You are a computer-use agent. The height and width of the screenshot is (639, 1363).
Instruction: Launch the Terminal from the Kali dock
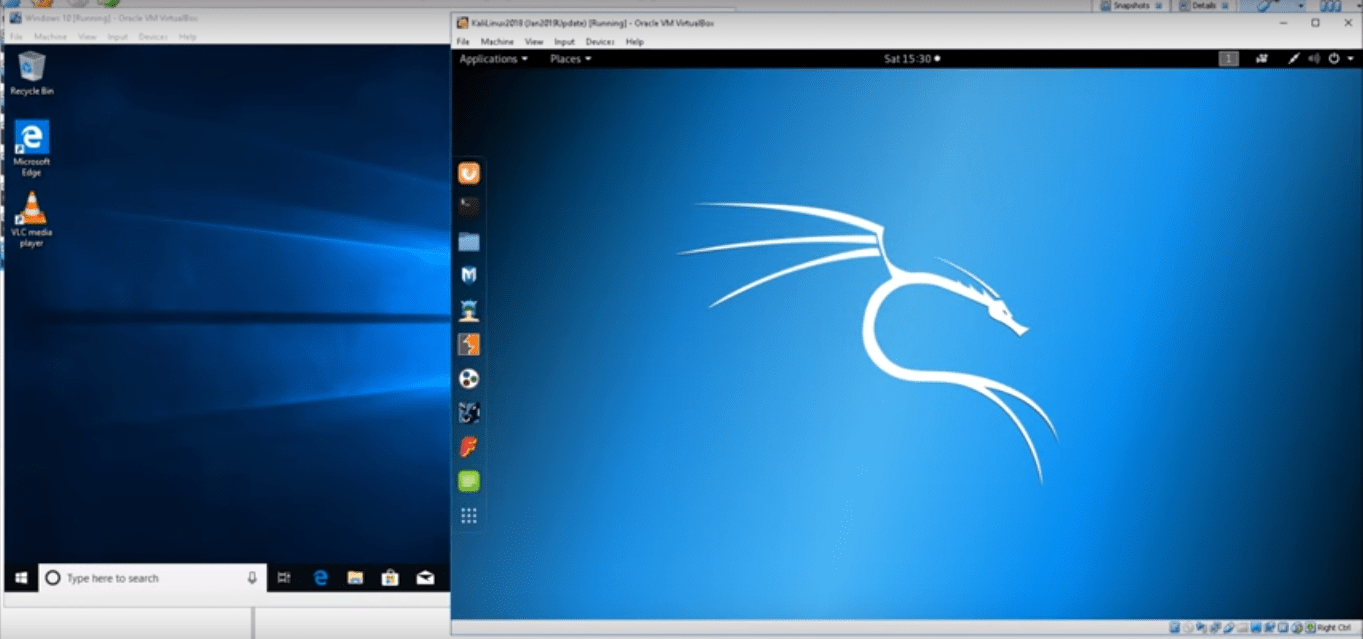tap(468, 206)
